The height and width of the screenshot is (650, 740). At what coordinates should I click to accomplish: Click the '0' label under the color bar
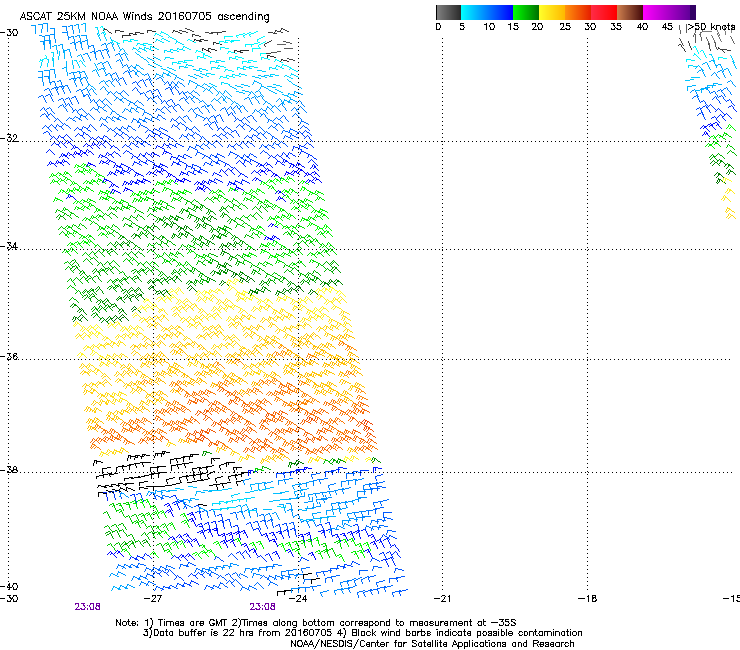[438, 27]
